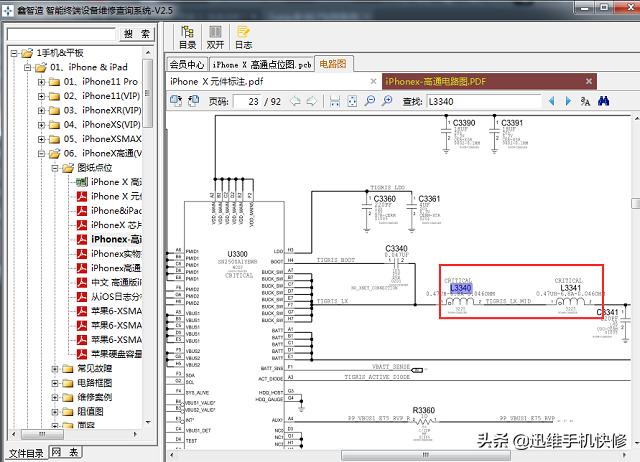Click the file tree vertical scrollbar thumb
Screen dimensions: 640x462
tap(147, 94)
